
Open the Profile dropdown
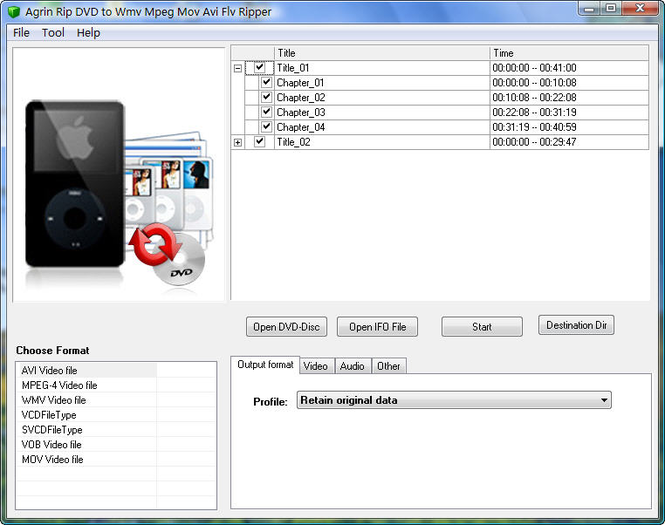454,400
